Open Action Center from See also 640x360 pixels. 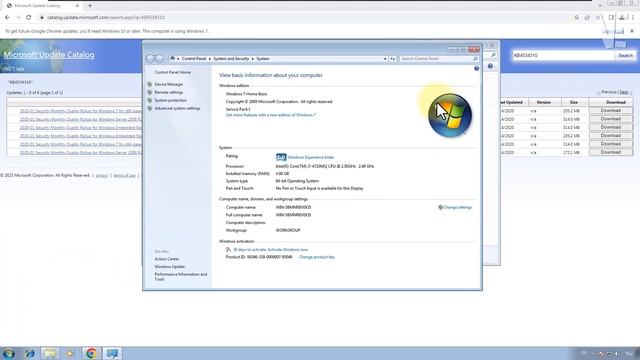(x=167, y=259)
